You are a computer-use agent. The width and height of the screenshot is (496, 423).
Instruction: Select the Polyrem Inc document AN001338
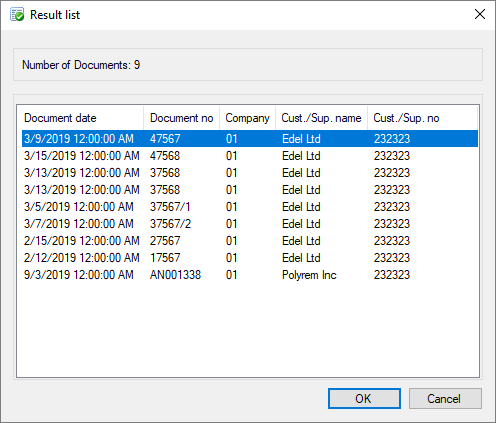tap(250, 275)
